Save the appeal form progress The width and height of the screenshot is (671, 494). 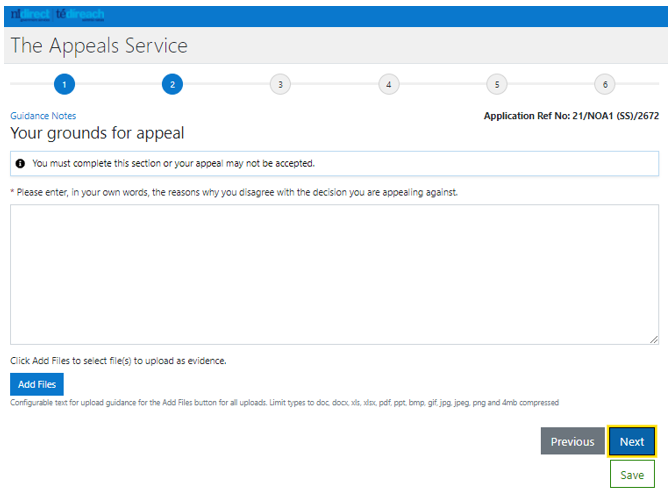tap(632, 474)
